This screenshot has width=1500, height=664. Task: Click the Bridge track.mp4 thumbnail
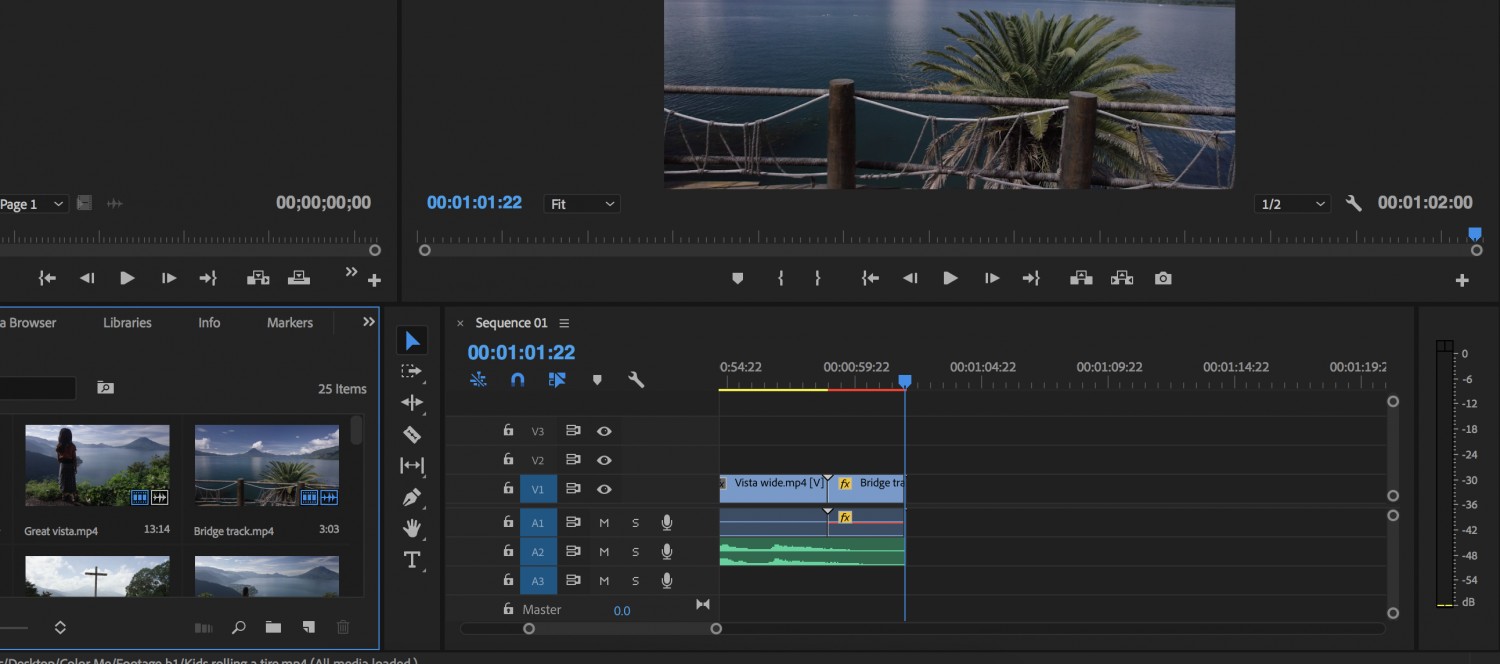[x=267, y=465]
